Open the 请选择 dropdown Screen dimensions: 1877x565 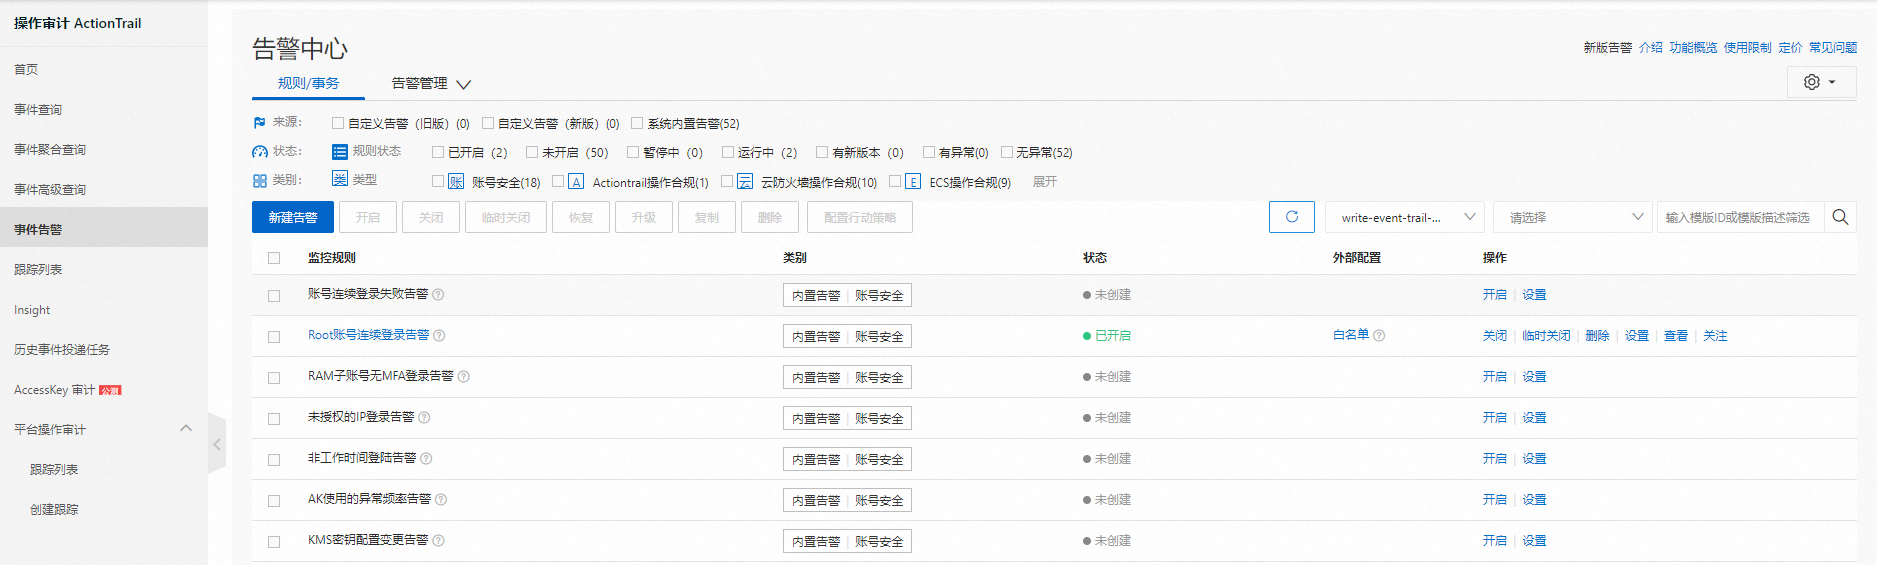(1574, 217)
